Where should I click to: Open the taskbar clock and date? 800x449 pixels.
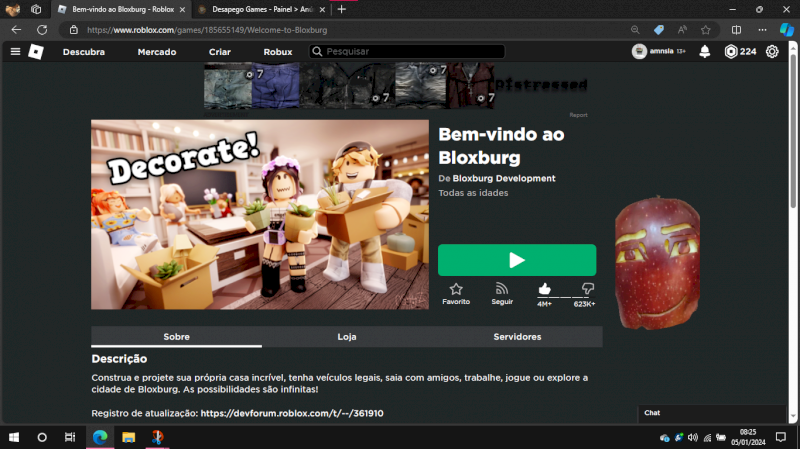748,437
